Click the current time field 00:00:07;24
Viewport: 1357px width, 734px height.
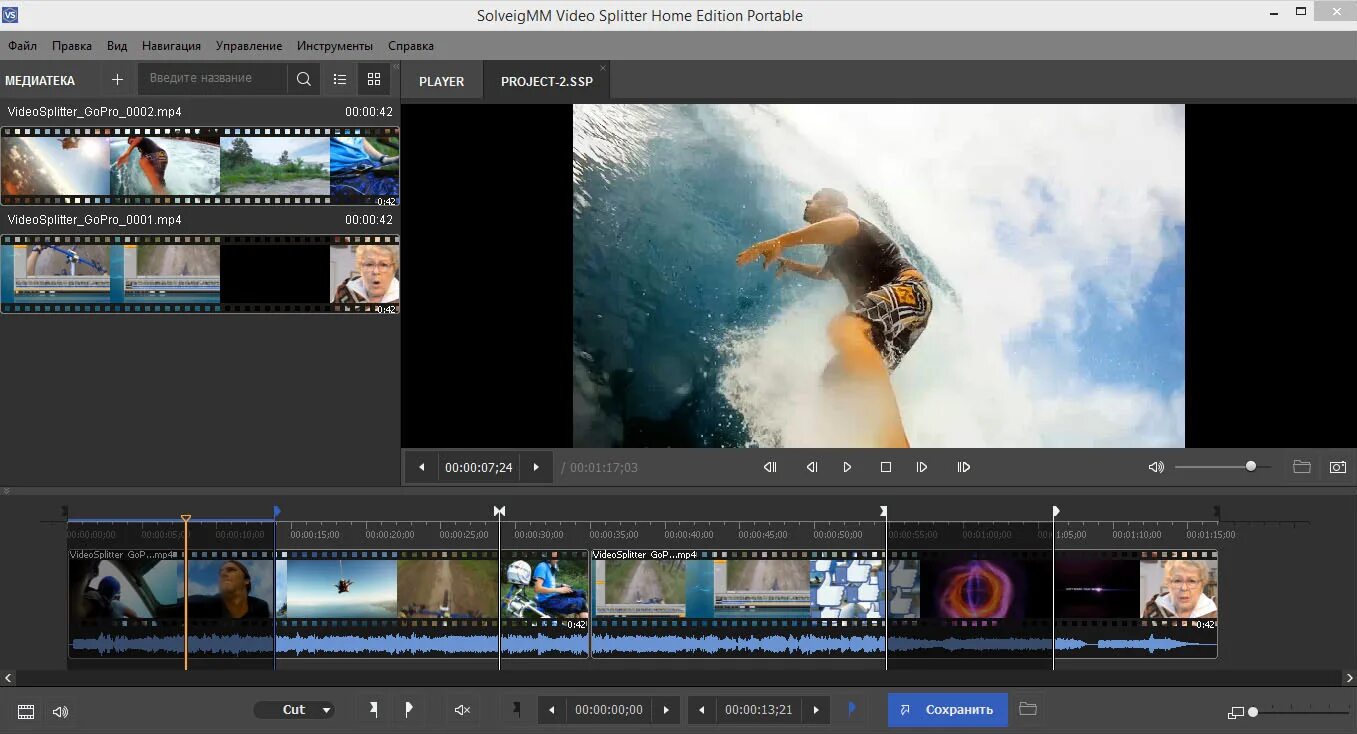pyautogui.click(x=479, y=467)
